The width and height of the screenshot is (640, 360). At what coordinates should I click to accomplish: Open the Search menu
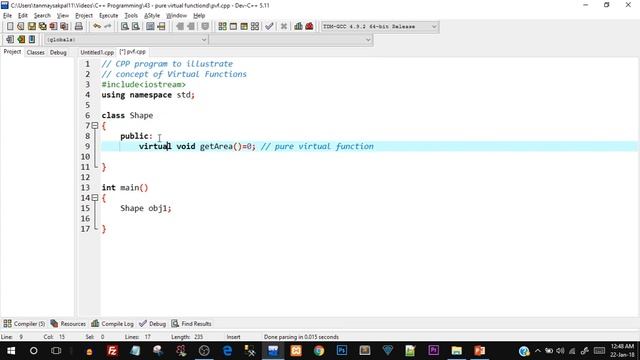tap(42, 16)
